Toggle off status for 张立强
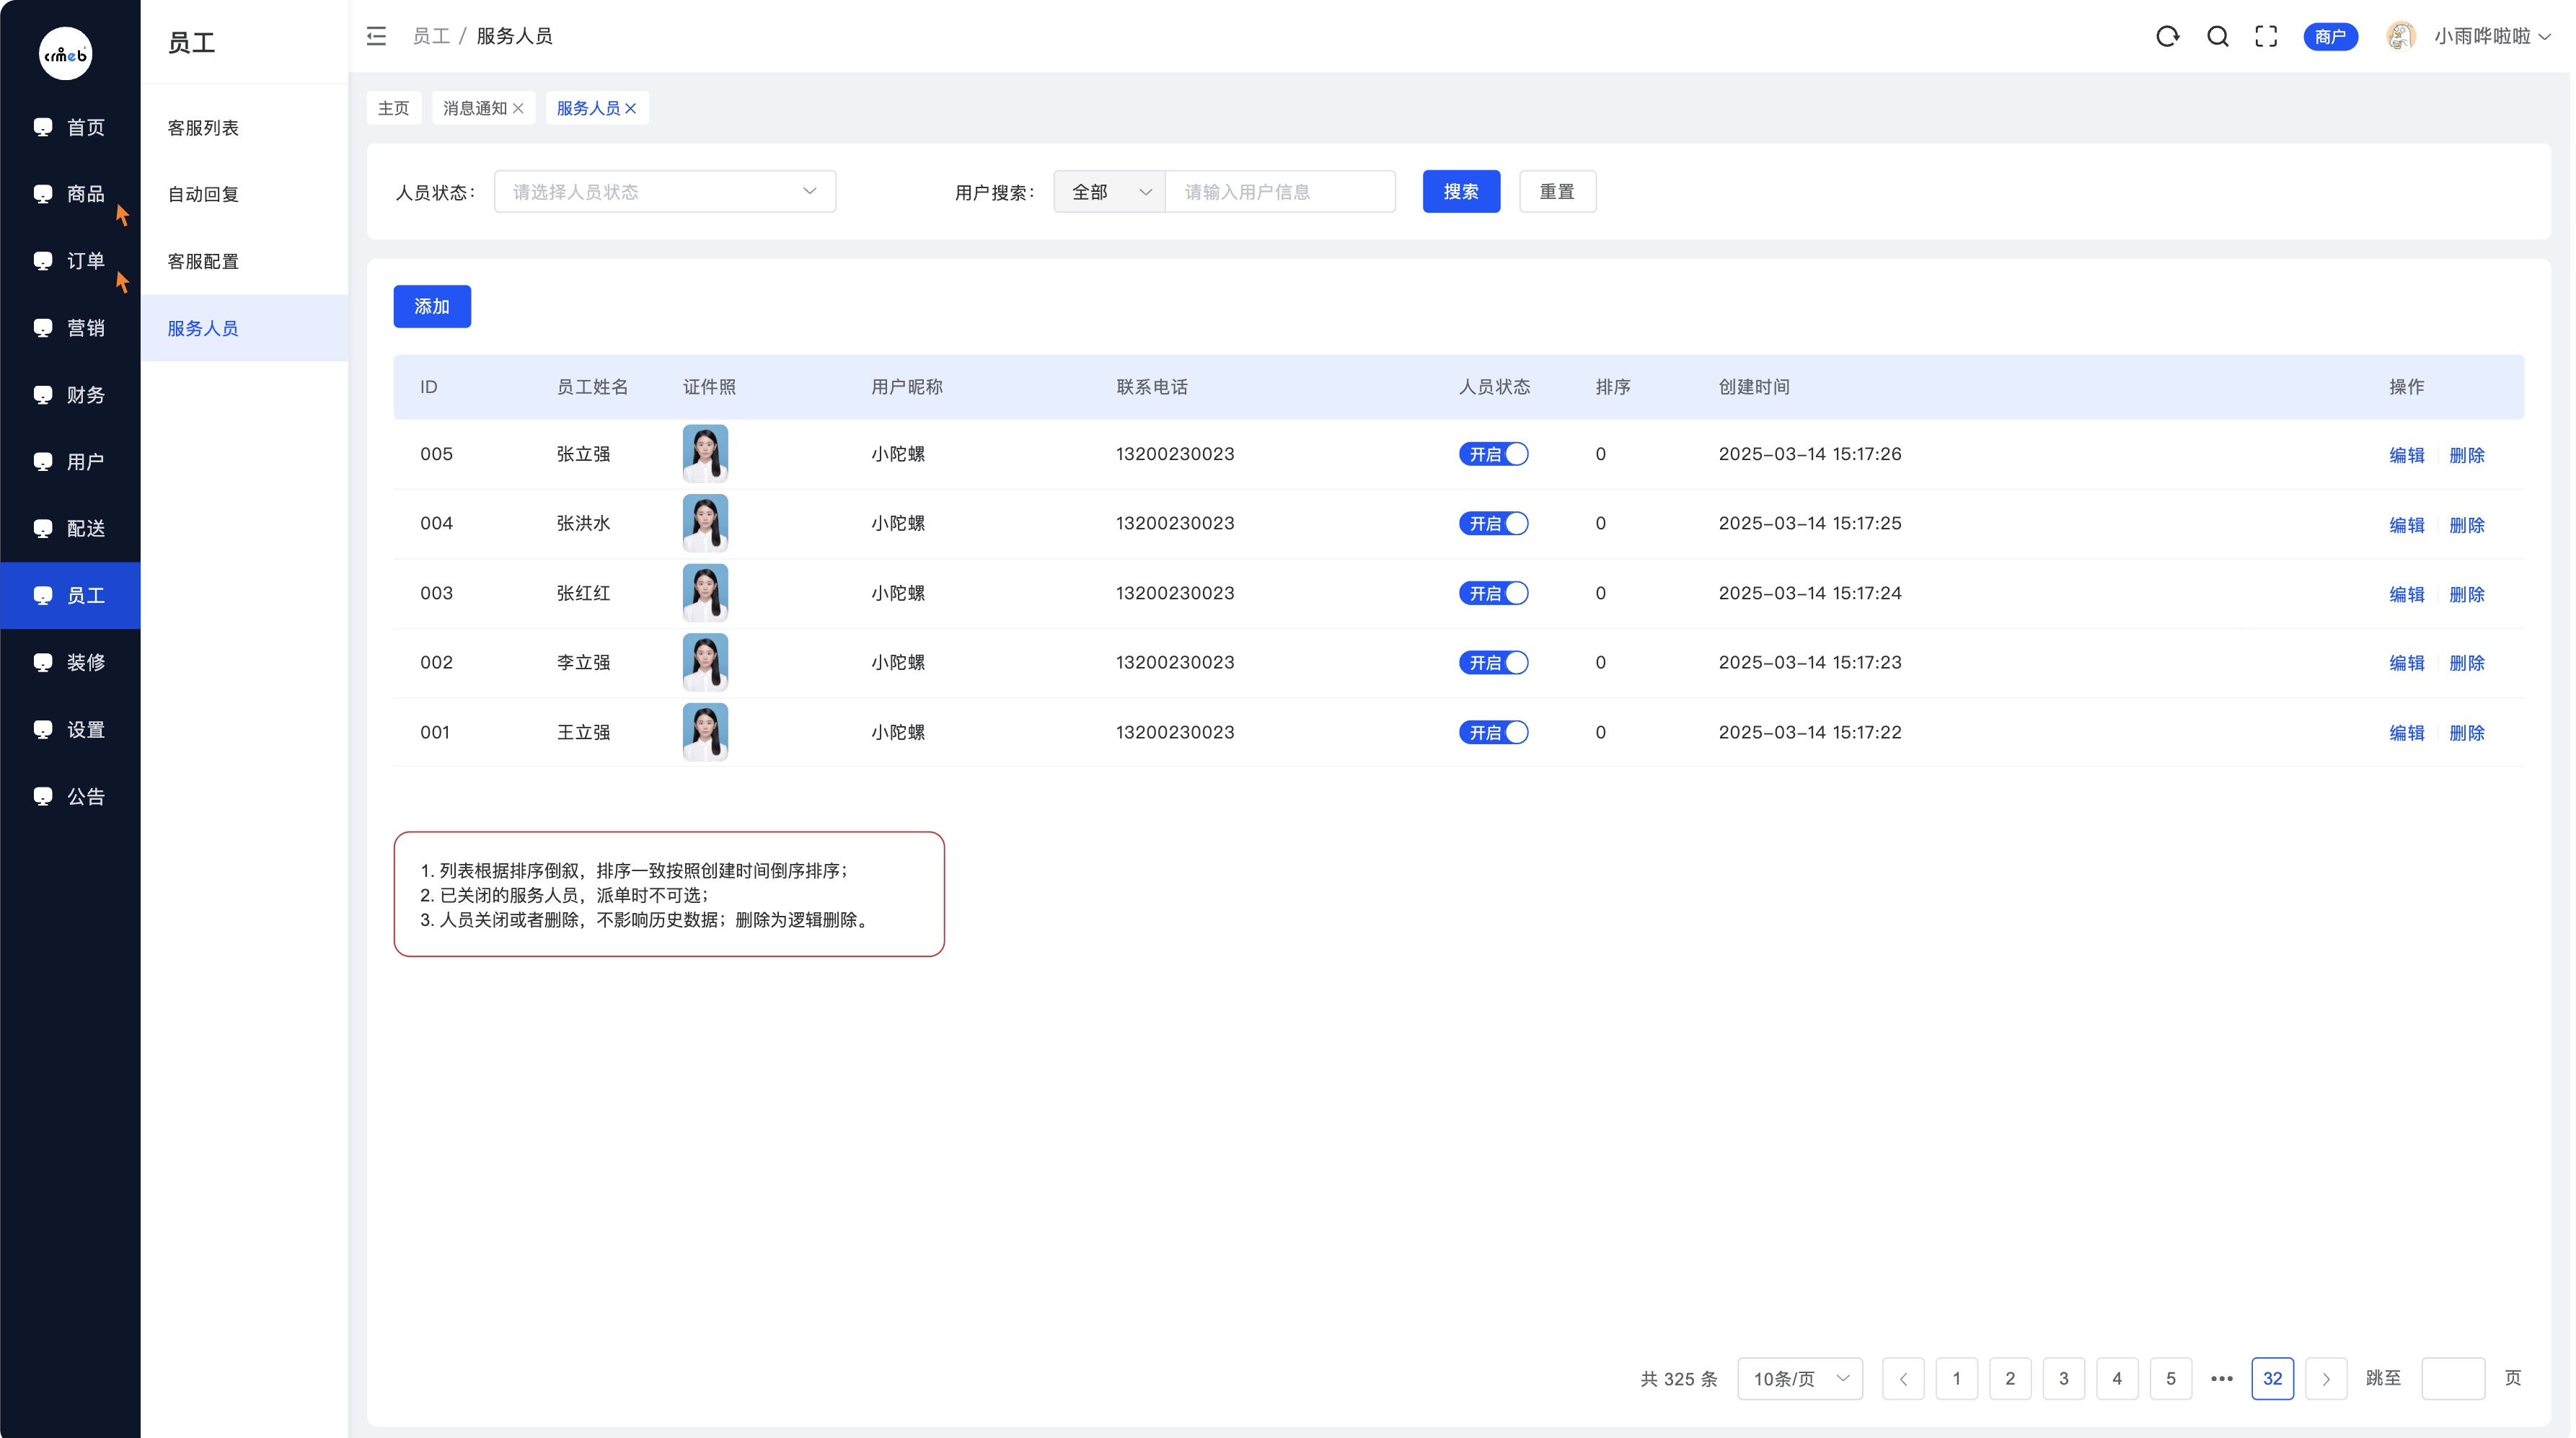Image resolution: width=2576 pixels, height=1438 pixels. (1493, 454)
